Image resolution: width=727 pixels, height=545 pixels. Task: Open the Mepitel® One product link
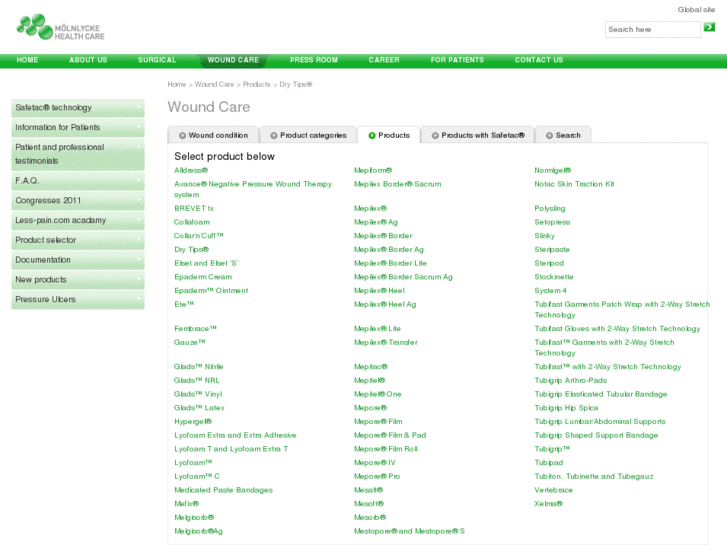click(x=377, y=394)
